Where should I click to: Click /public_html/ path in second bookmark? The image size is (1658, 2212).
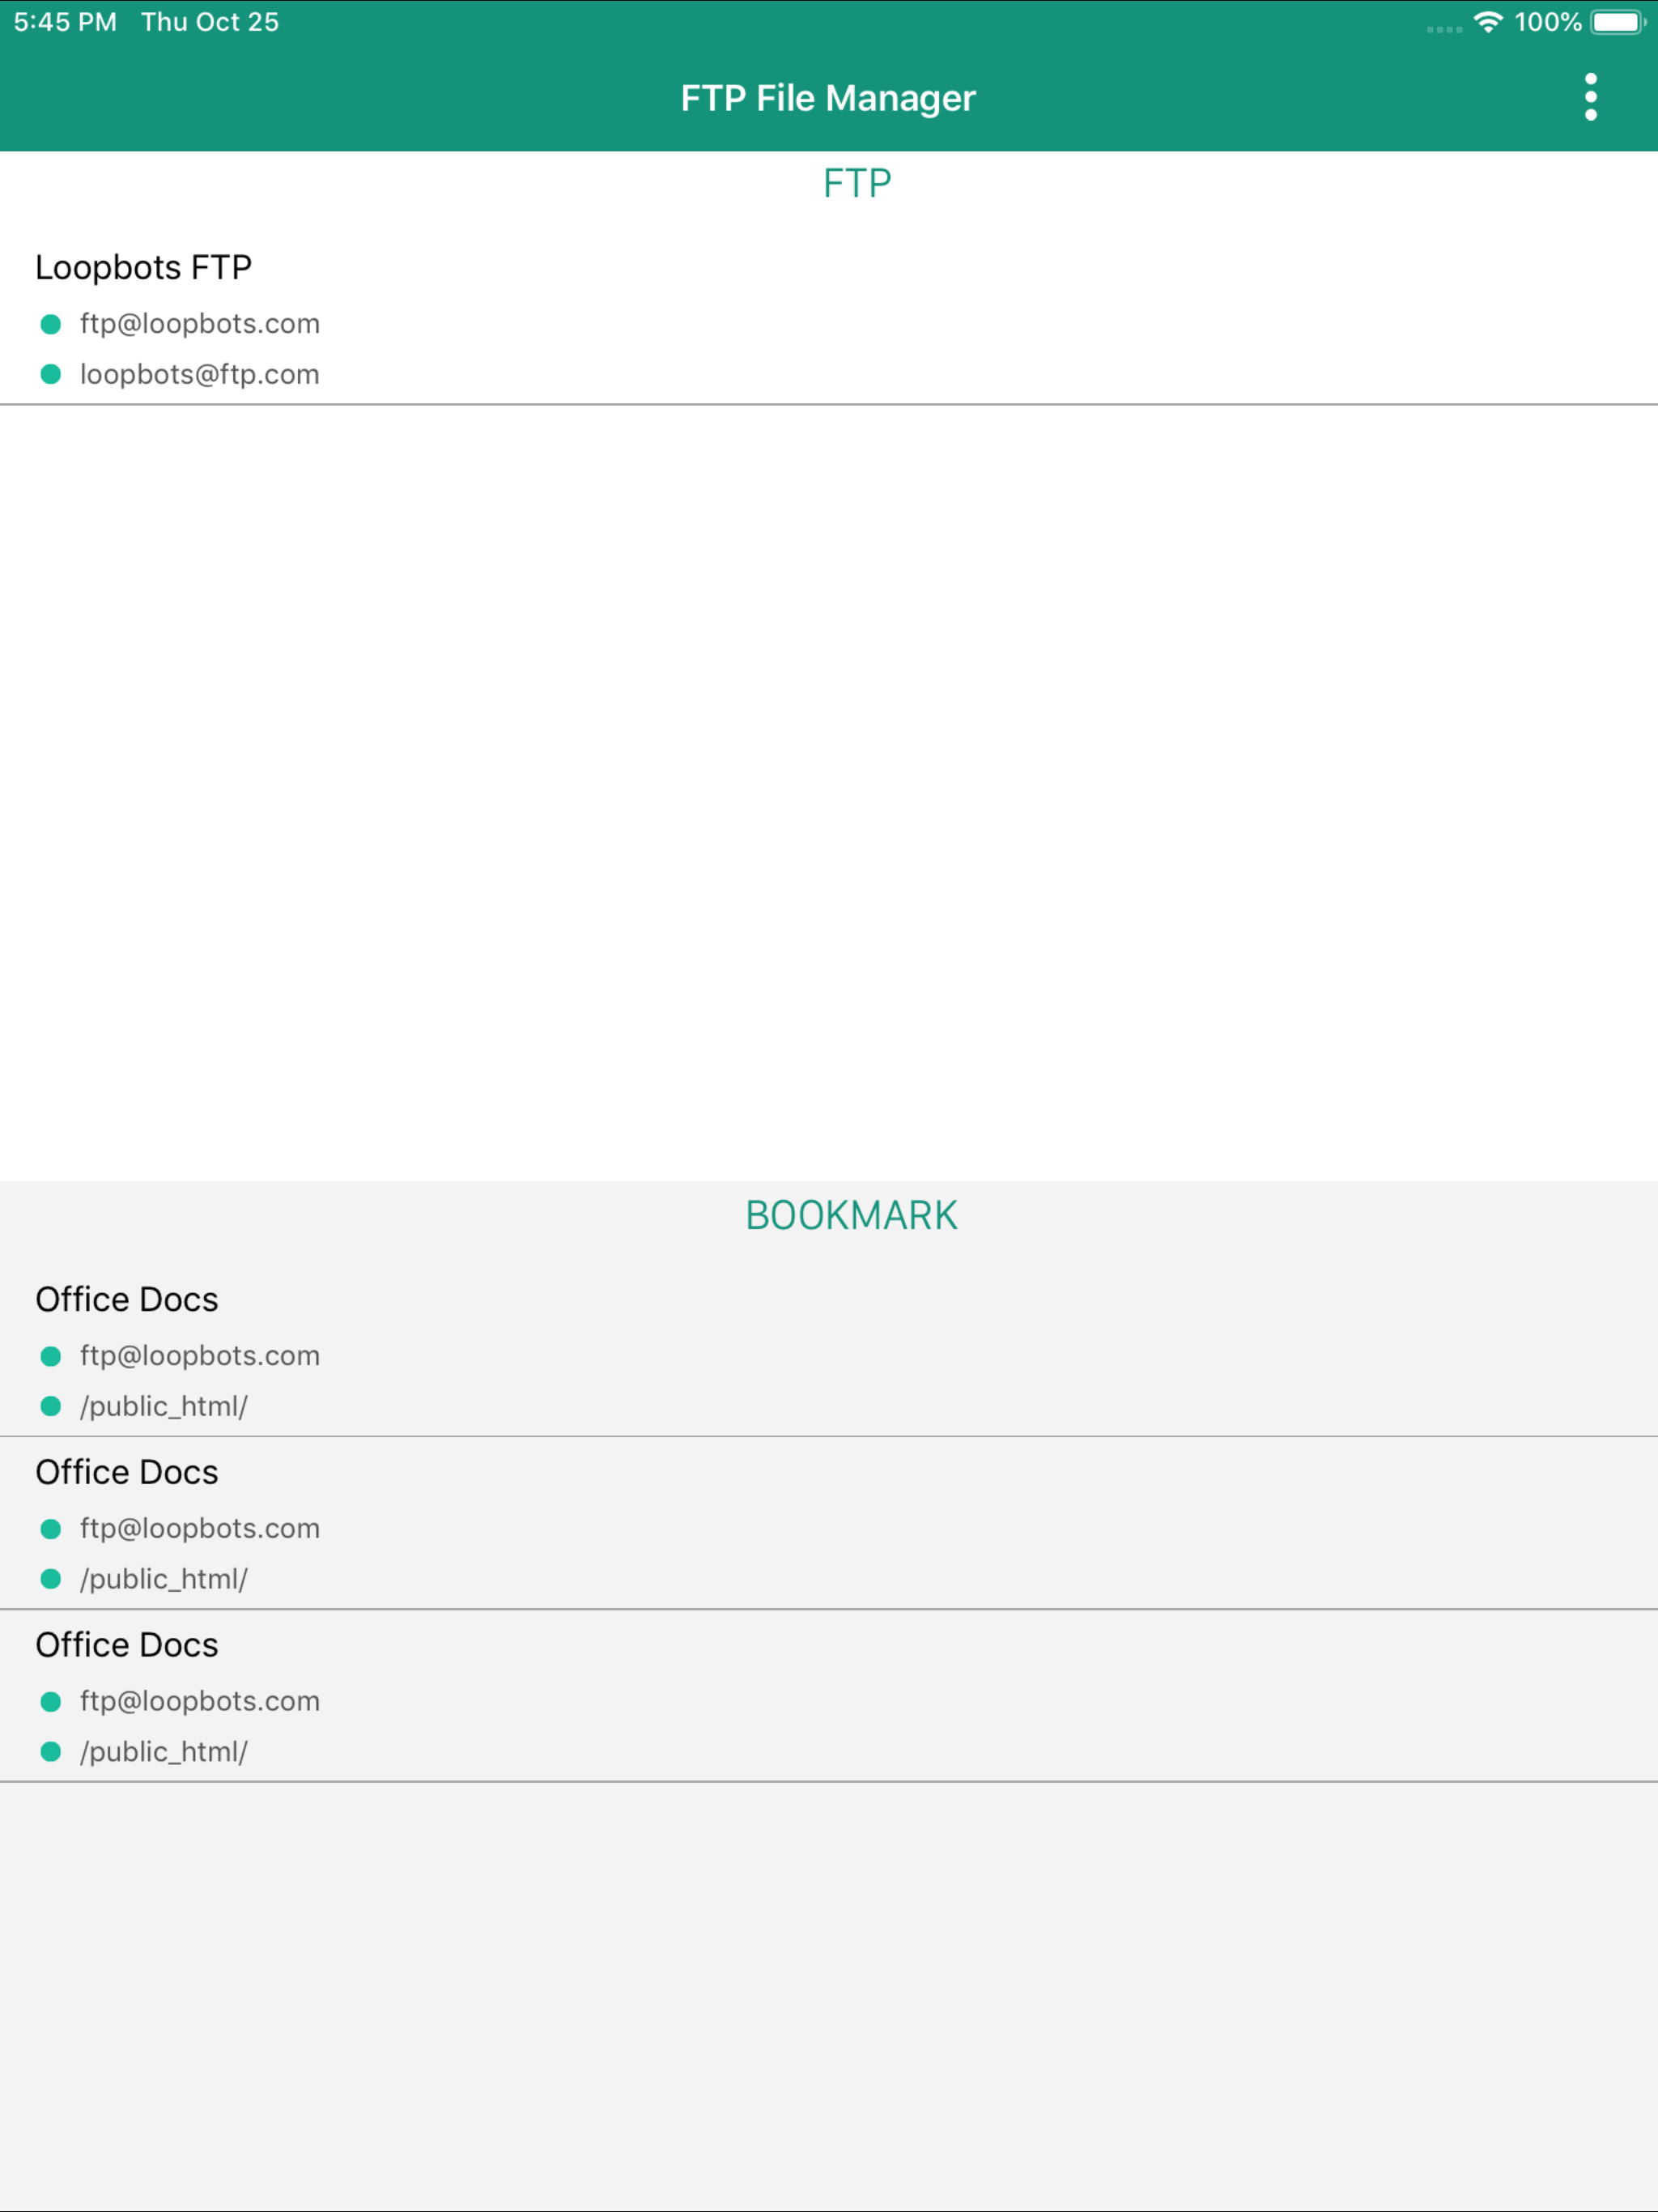(x=164, y=1579)
